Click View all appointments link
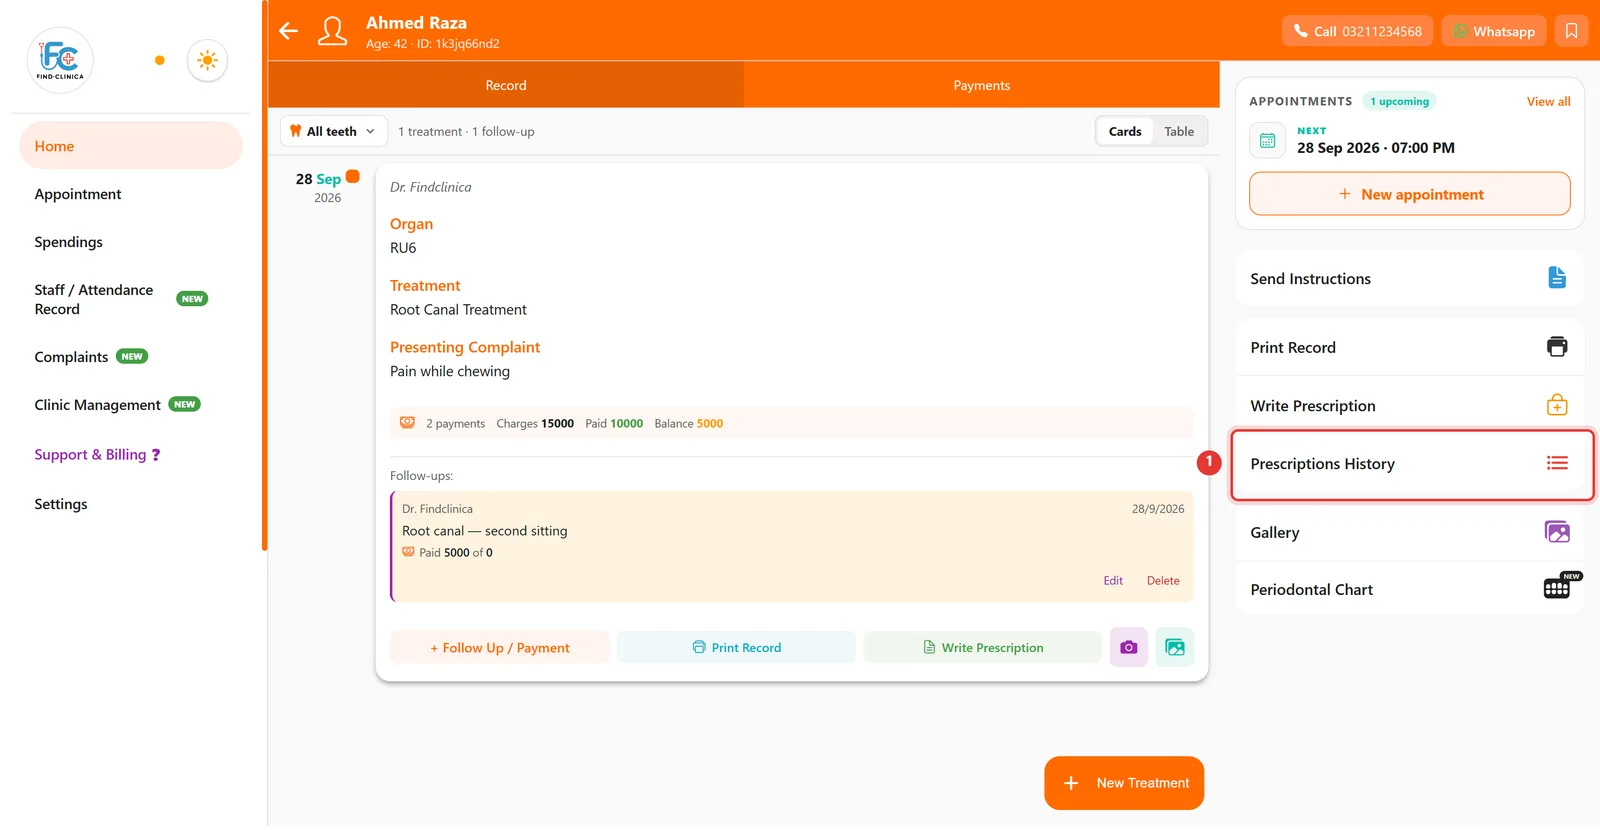This screenshot has width=1600, height=830. (1548, 101)
